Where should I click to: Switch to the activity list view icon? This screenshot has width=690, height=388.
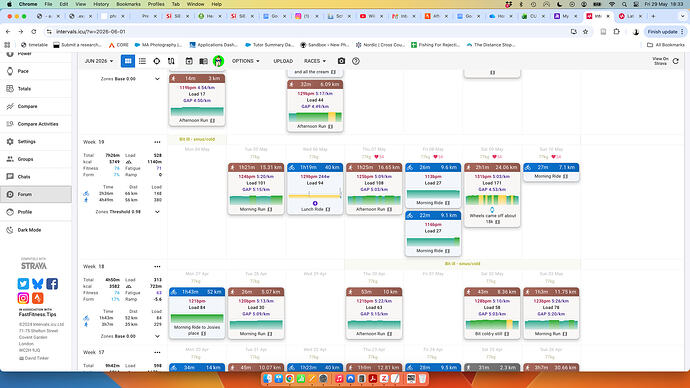(142, 61)
